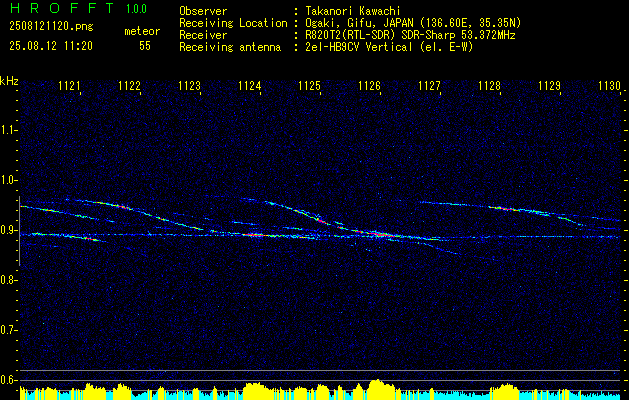
Task: Click time marker 1130
Action: (x=609, y=86)
